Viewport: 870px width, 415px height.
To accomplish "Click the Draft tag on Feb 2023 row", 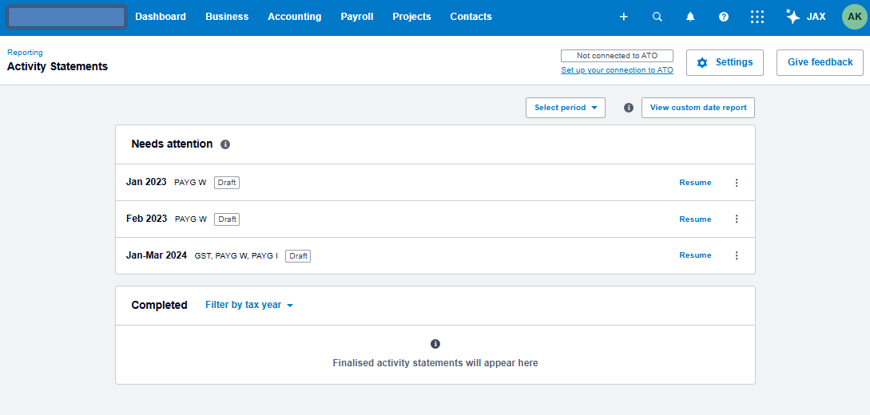I will click(x=227, y=219).
